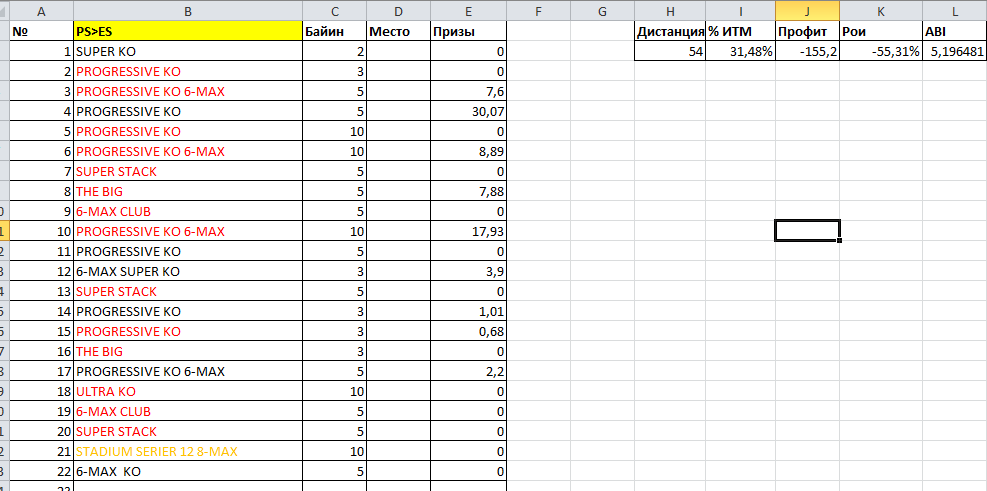
Task: Select column G header
Action: [602, 11]
